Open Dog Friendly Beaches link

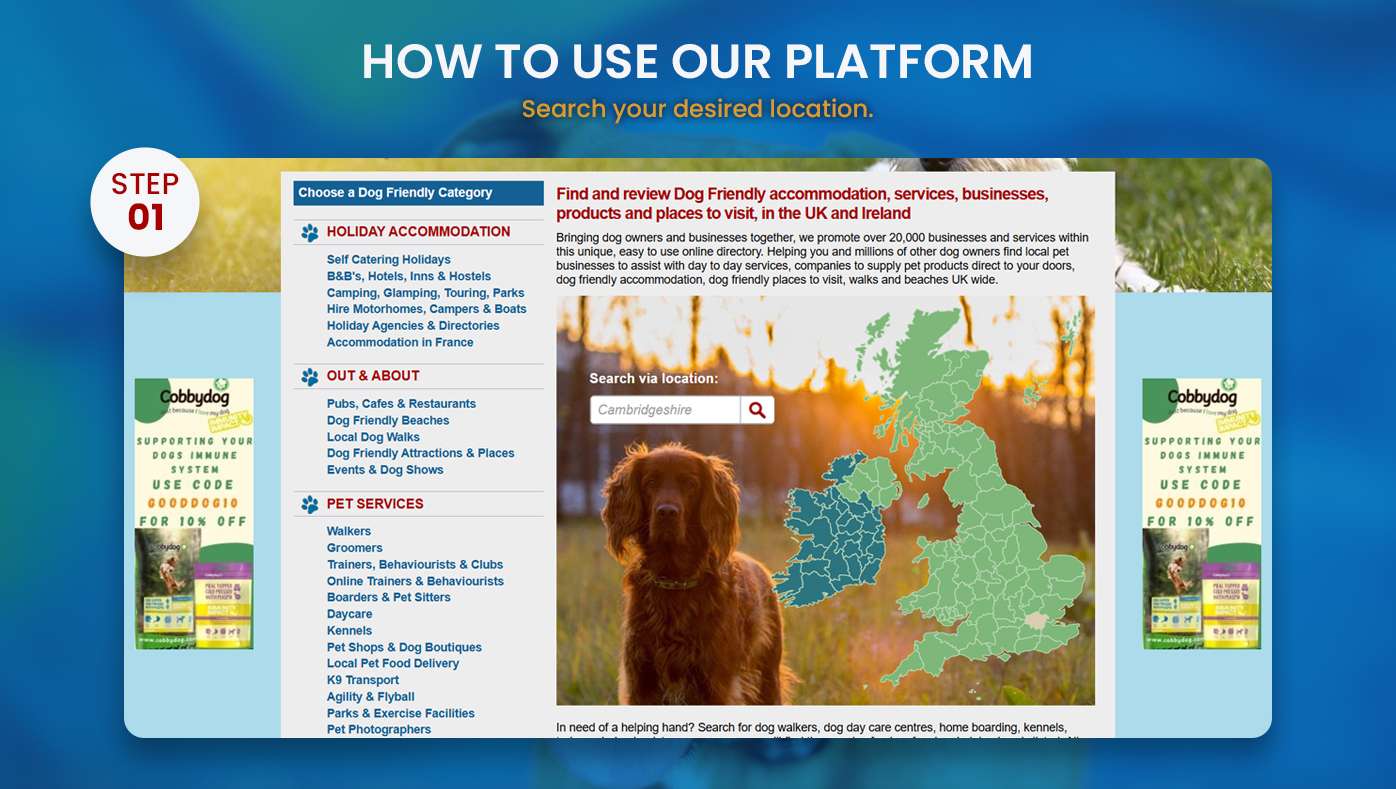point(388,421)
